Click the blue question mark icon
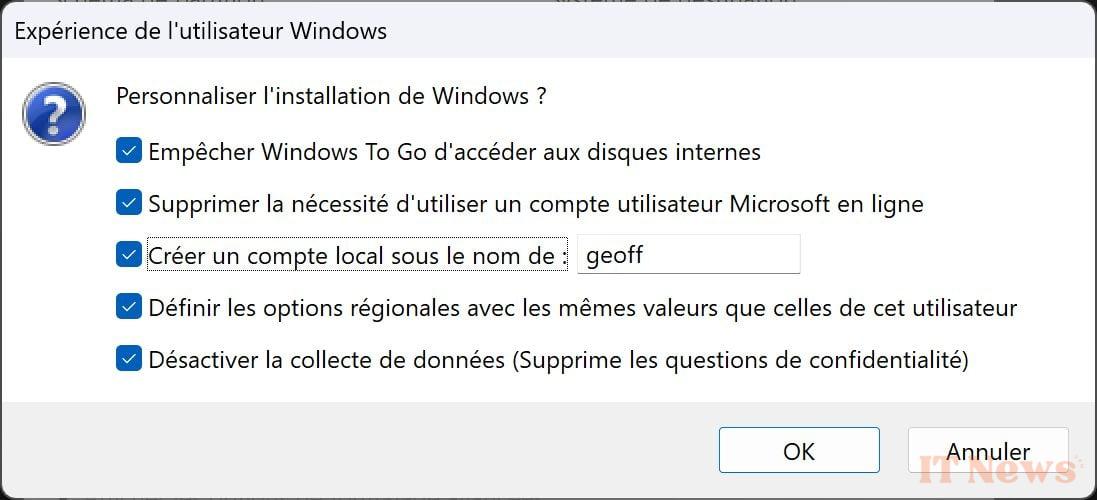Image resolution: width=1097 pixels, height=500 pixels. (54, 113)
